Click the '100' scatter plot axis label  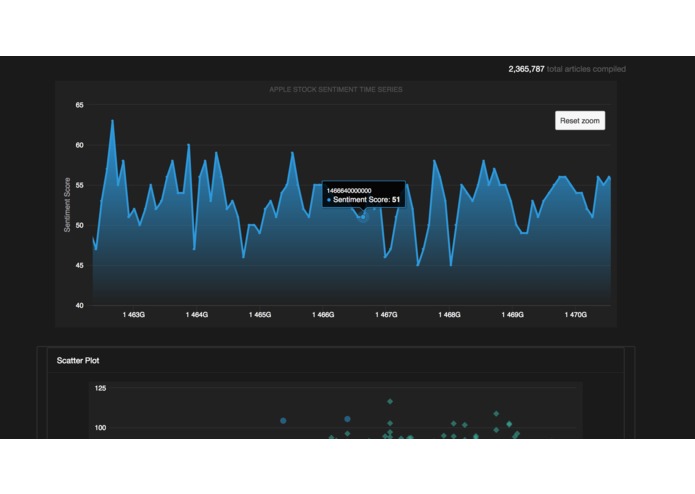click(101, 428)
